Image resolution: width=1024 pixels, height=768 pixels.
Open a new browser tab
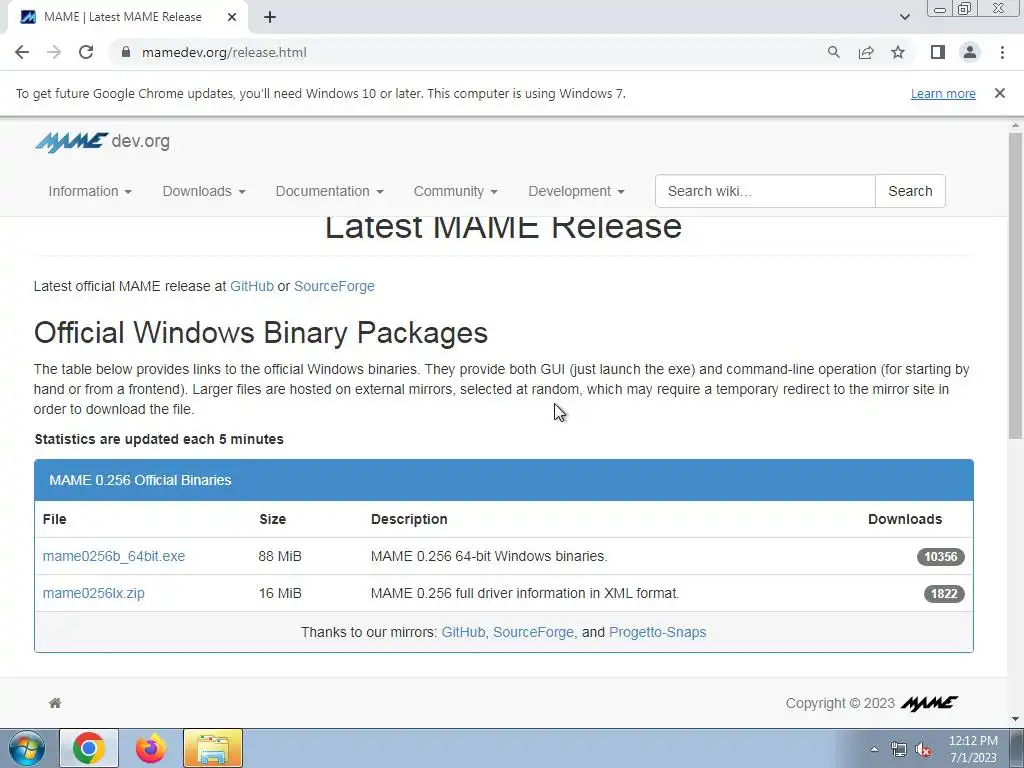[270, 17]
